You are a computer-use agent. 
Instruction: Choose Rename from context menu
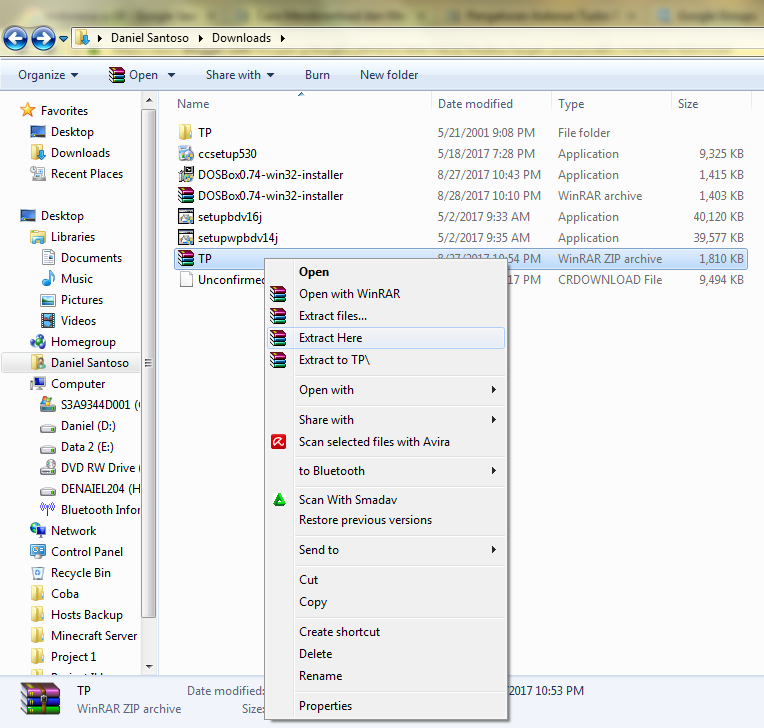pos(386,676)
